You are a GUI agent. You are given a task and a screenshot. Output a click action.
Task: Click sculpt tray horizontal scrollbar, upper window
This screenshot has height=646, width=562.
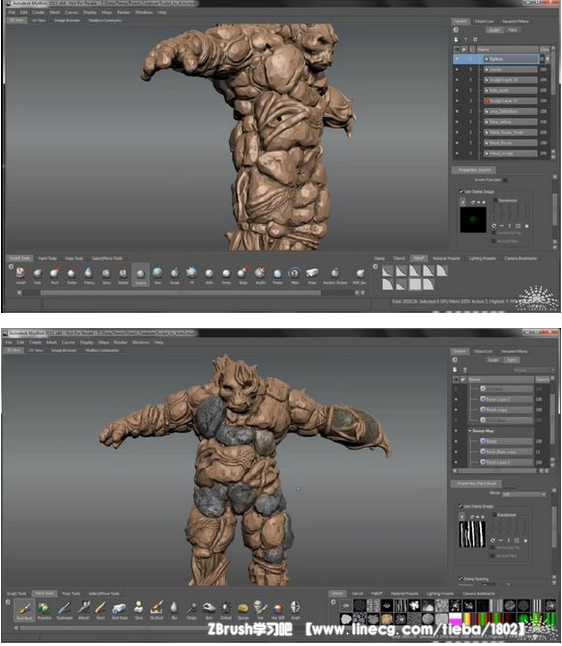tap(180, 293)
